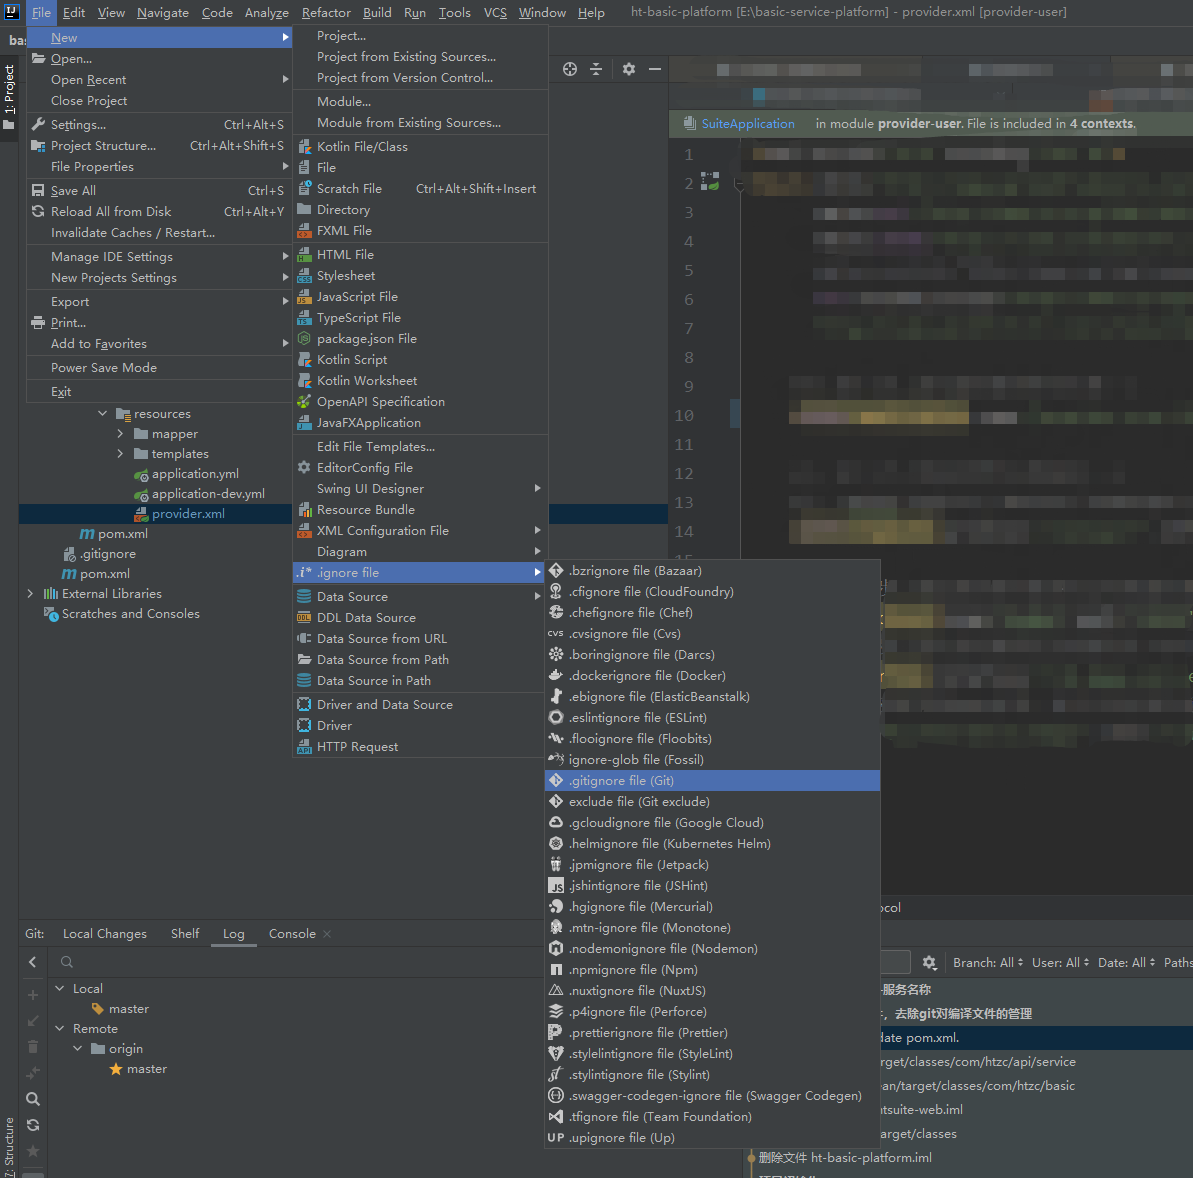The height and width of the screenshot is (1178, 1193).
Task: Switch to the Shelf tab
Action: coord(185,934)
